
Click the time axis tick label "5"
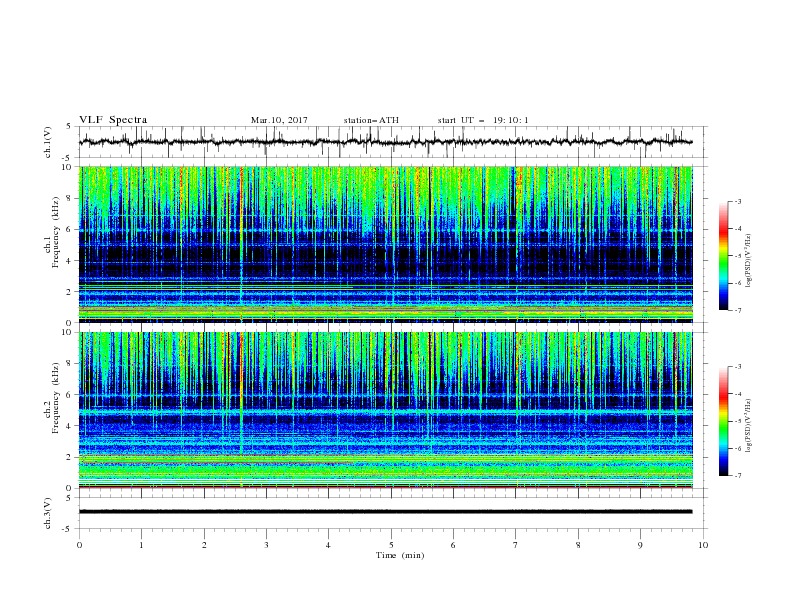391,545
